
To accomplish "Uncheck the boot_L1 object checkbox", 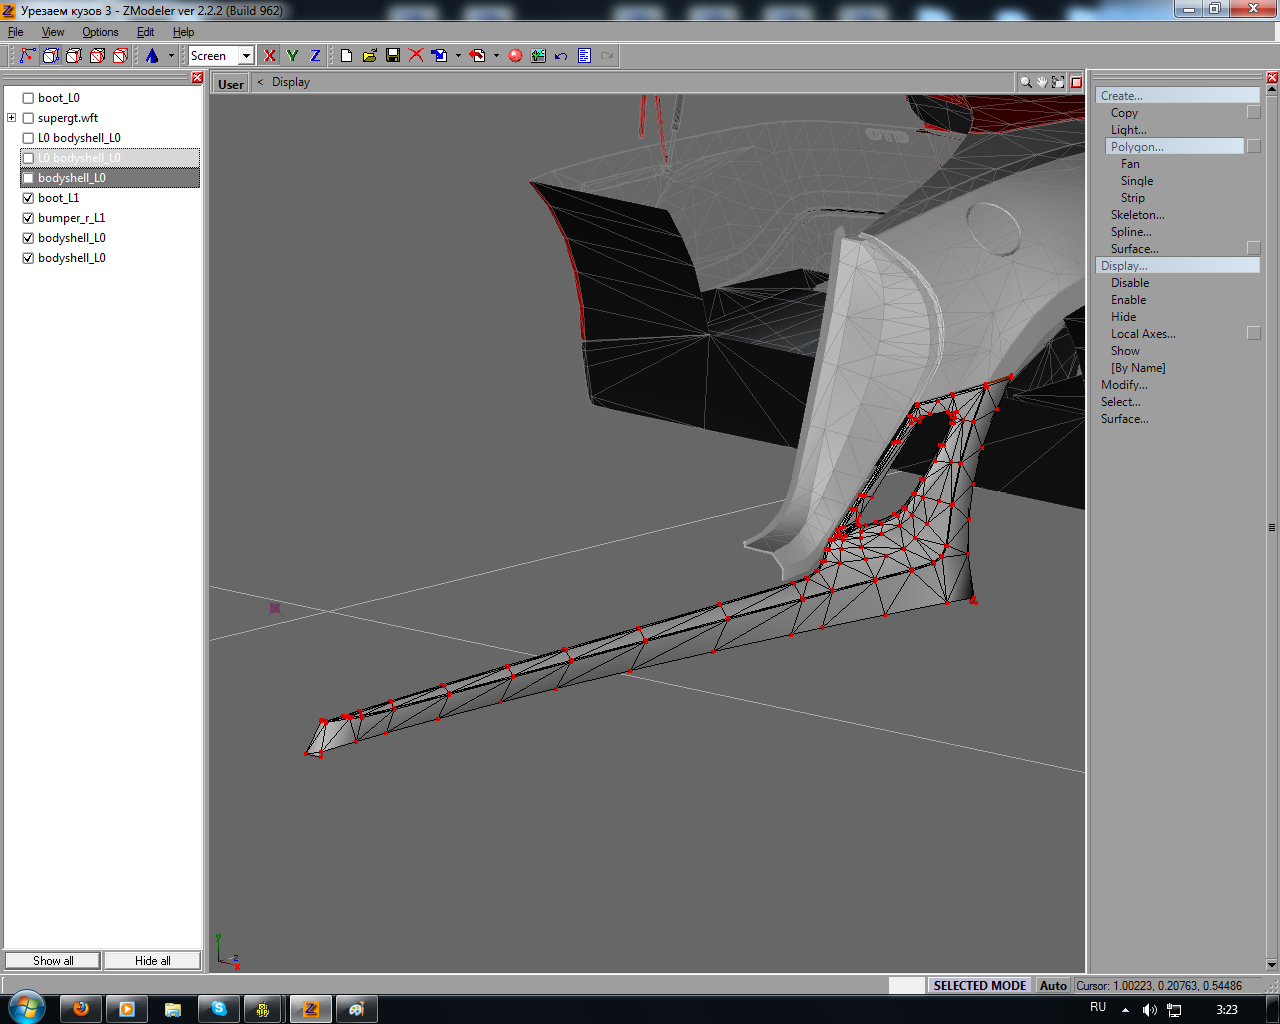I will pyautogui.click(x=28, y=198).
